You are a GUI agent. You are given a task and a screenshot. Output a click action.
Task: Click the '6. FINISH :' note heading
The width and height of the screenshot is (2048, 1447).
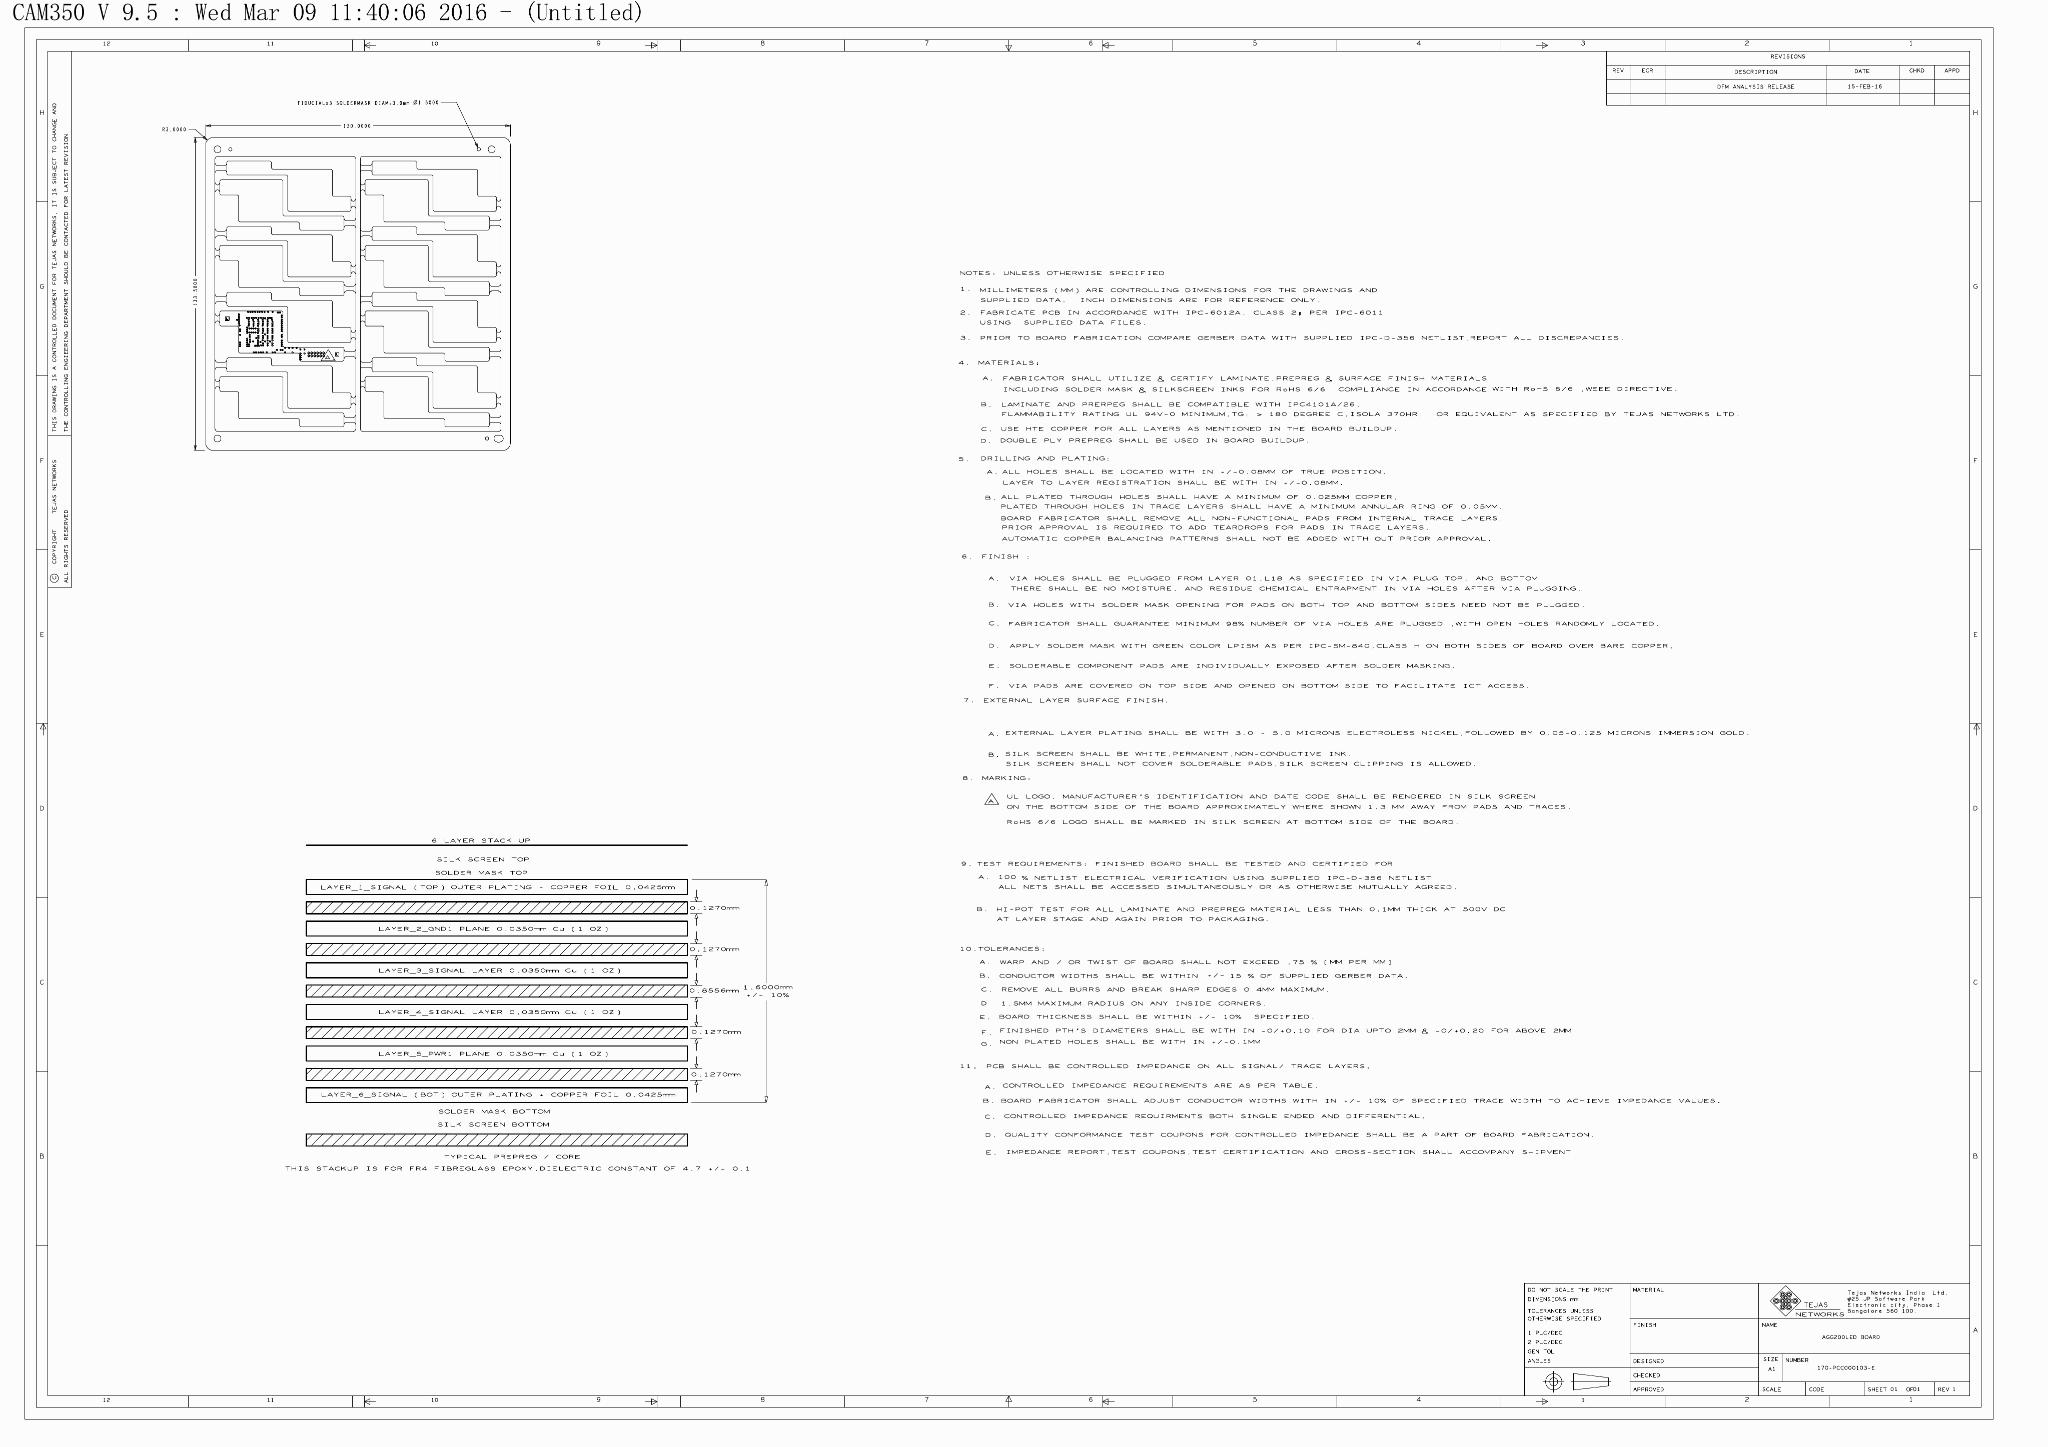pyautogui.click(x=995, y=556)
